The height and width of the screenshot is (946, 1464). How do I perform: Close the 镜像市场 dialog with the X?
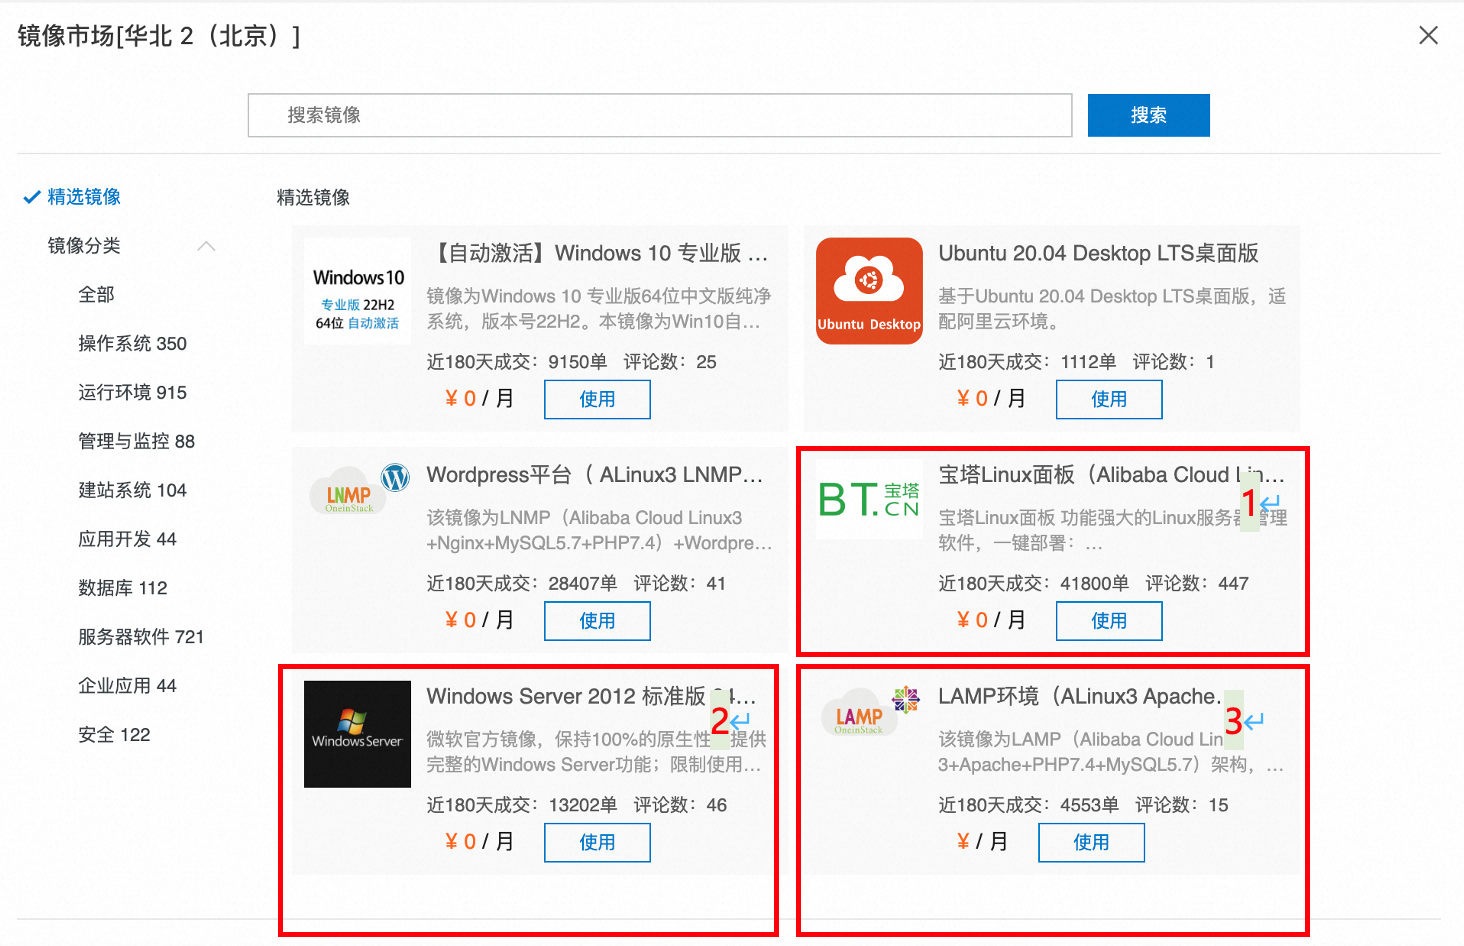coord(1428,35)
